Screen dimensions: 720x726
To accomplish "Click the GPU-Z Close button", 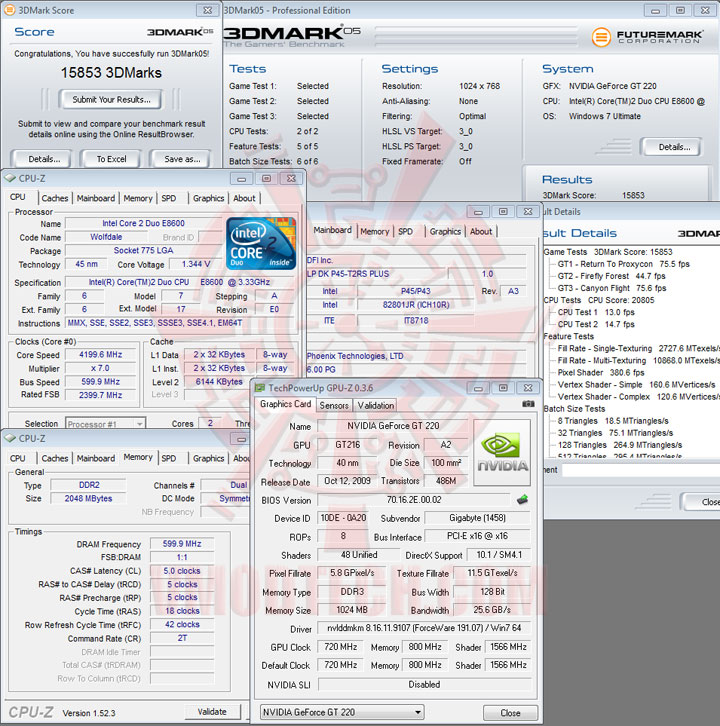I will [510, 713].
